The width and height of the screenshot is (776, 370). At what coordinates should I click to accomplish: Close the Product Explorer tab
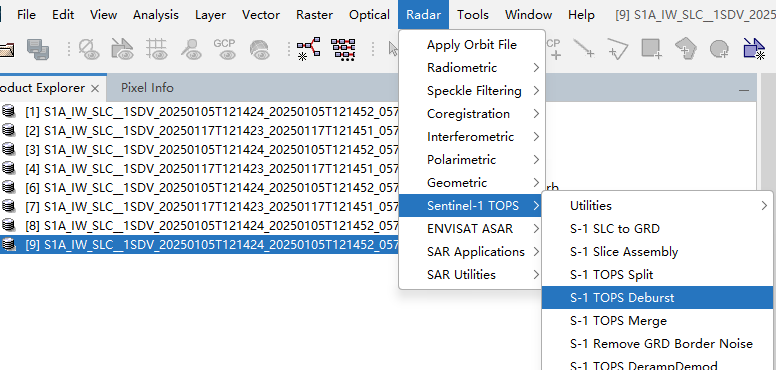point(96,89)
